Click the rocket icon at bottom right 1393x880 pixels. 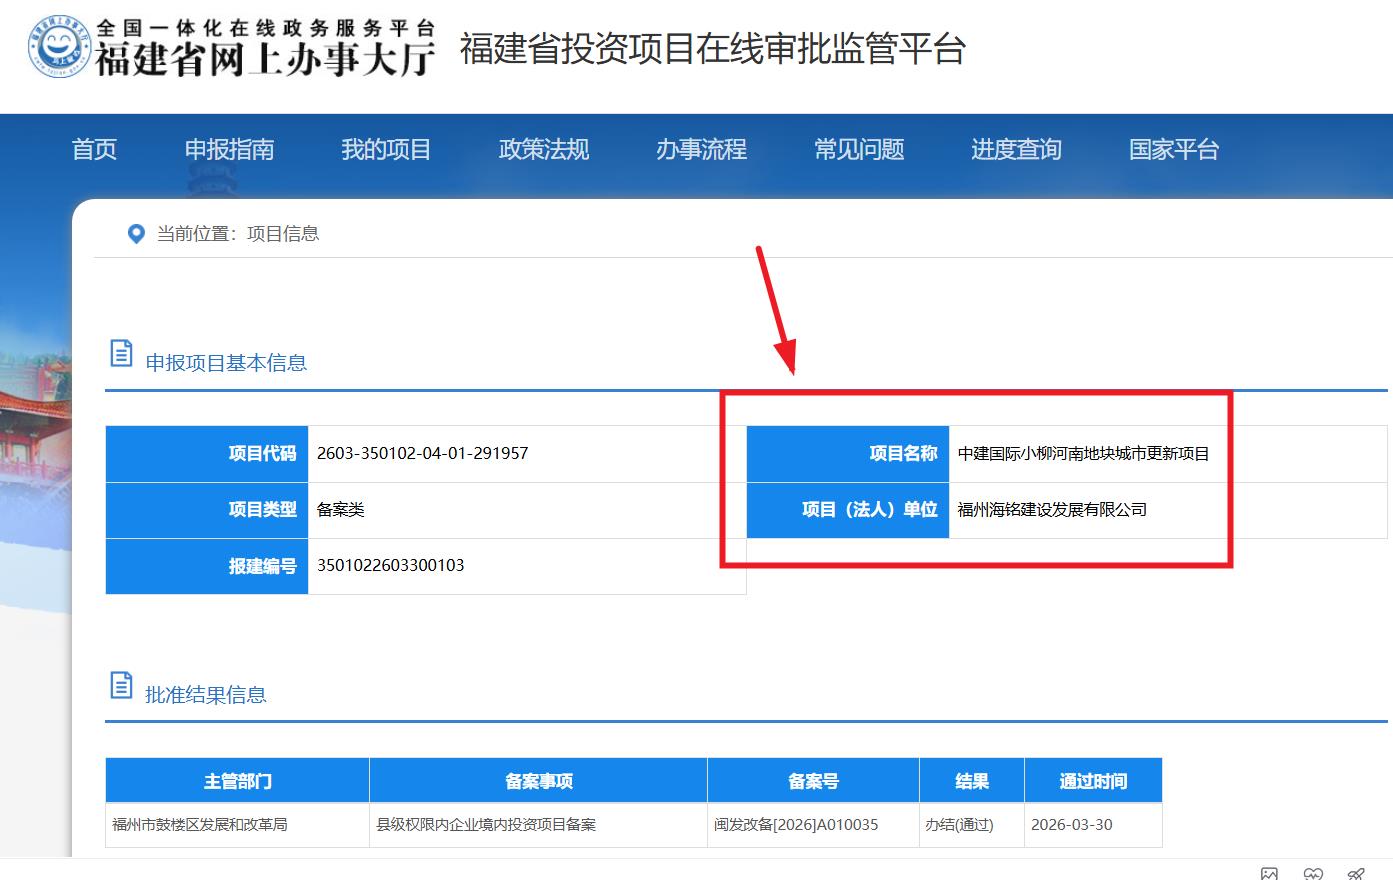coord(1356,873)
